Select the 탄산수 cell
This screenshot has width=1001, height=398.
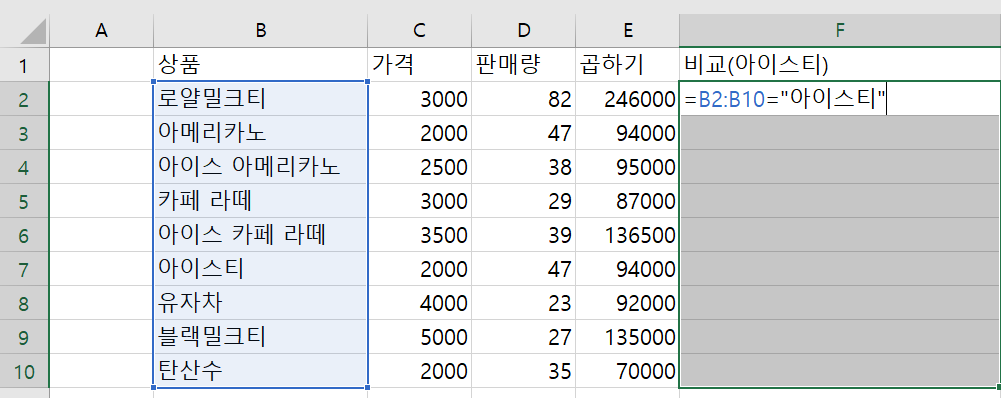click(260, 371)
